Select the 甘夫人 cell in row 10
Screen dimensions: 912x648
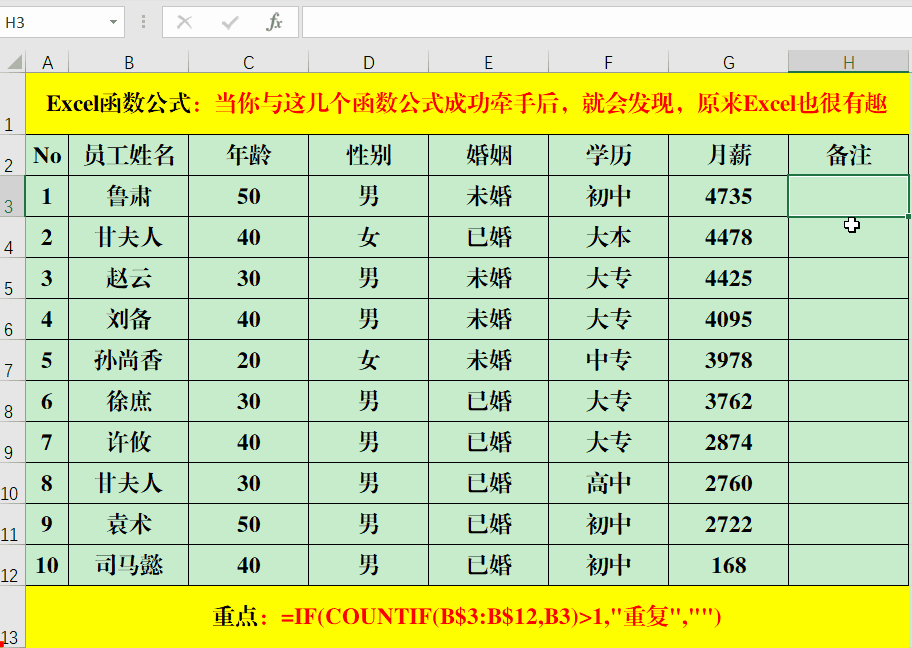[129, 483]
